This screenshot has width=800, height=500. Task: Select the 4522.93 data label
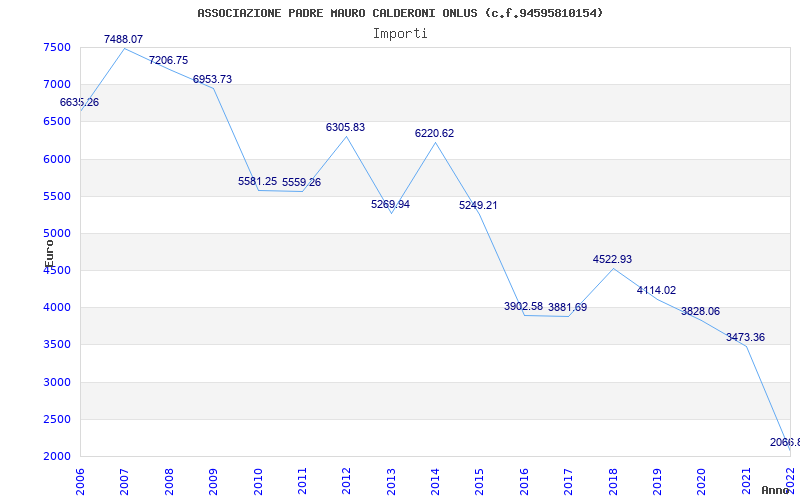[612, 259]
